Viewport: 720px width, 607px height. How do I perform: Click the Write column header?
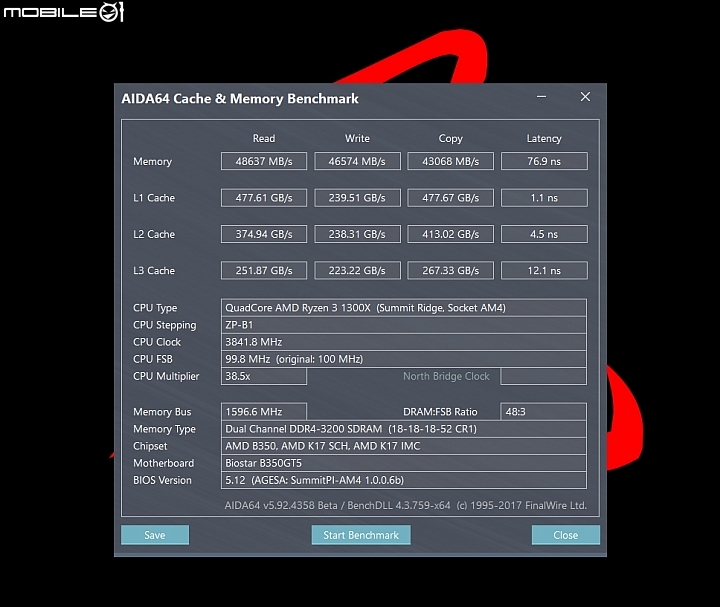(x=357, y=138)
